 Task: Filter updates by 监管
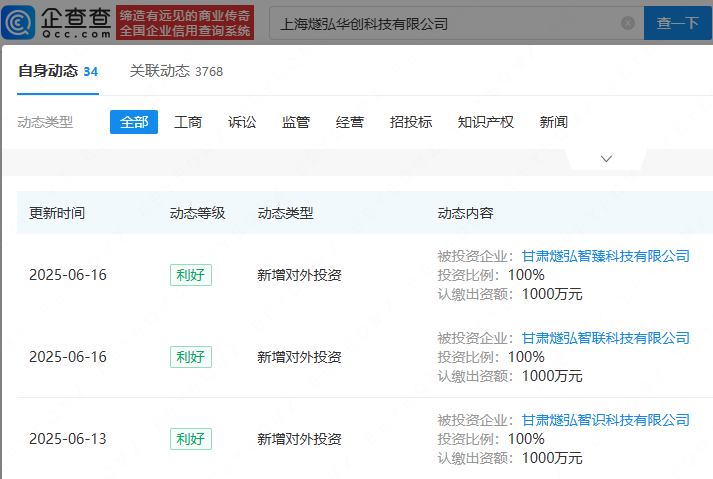296,122
